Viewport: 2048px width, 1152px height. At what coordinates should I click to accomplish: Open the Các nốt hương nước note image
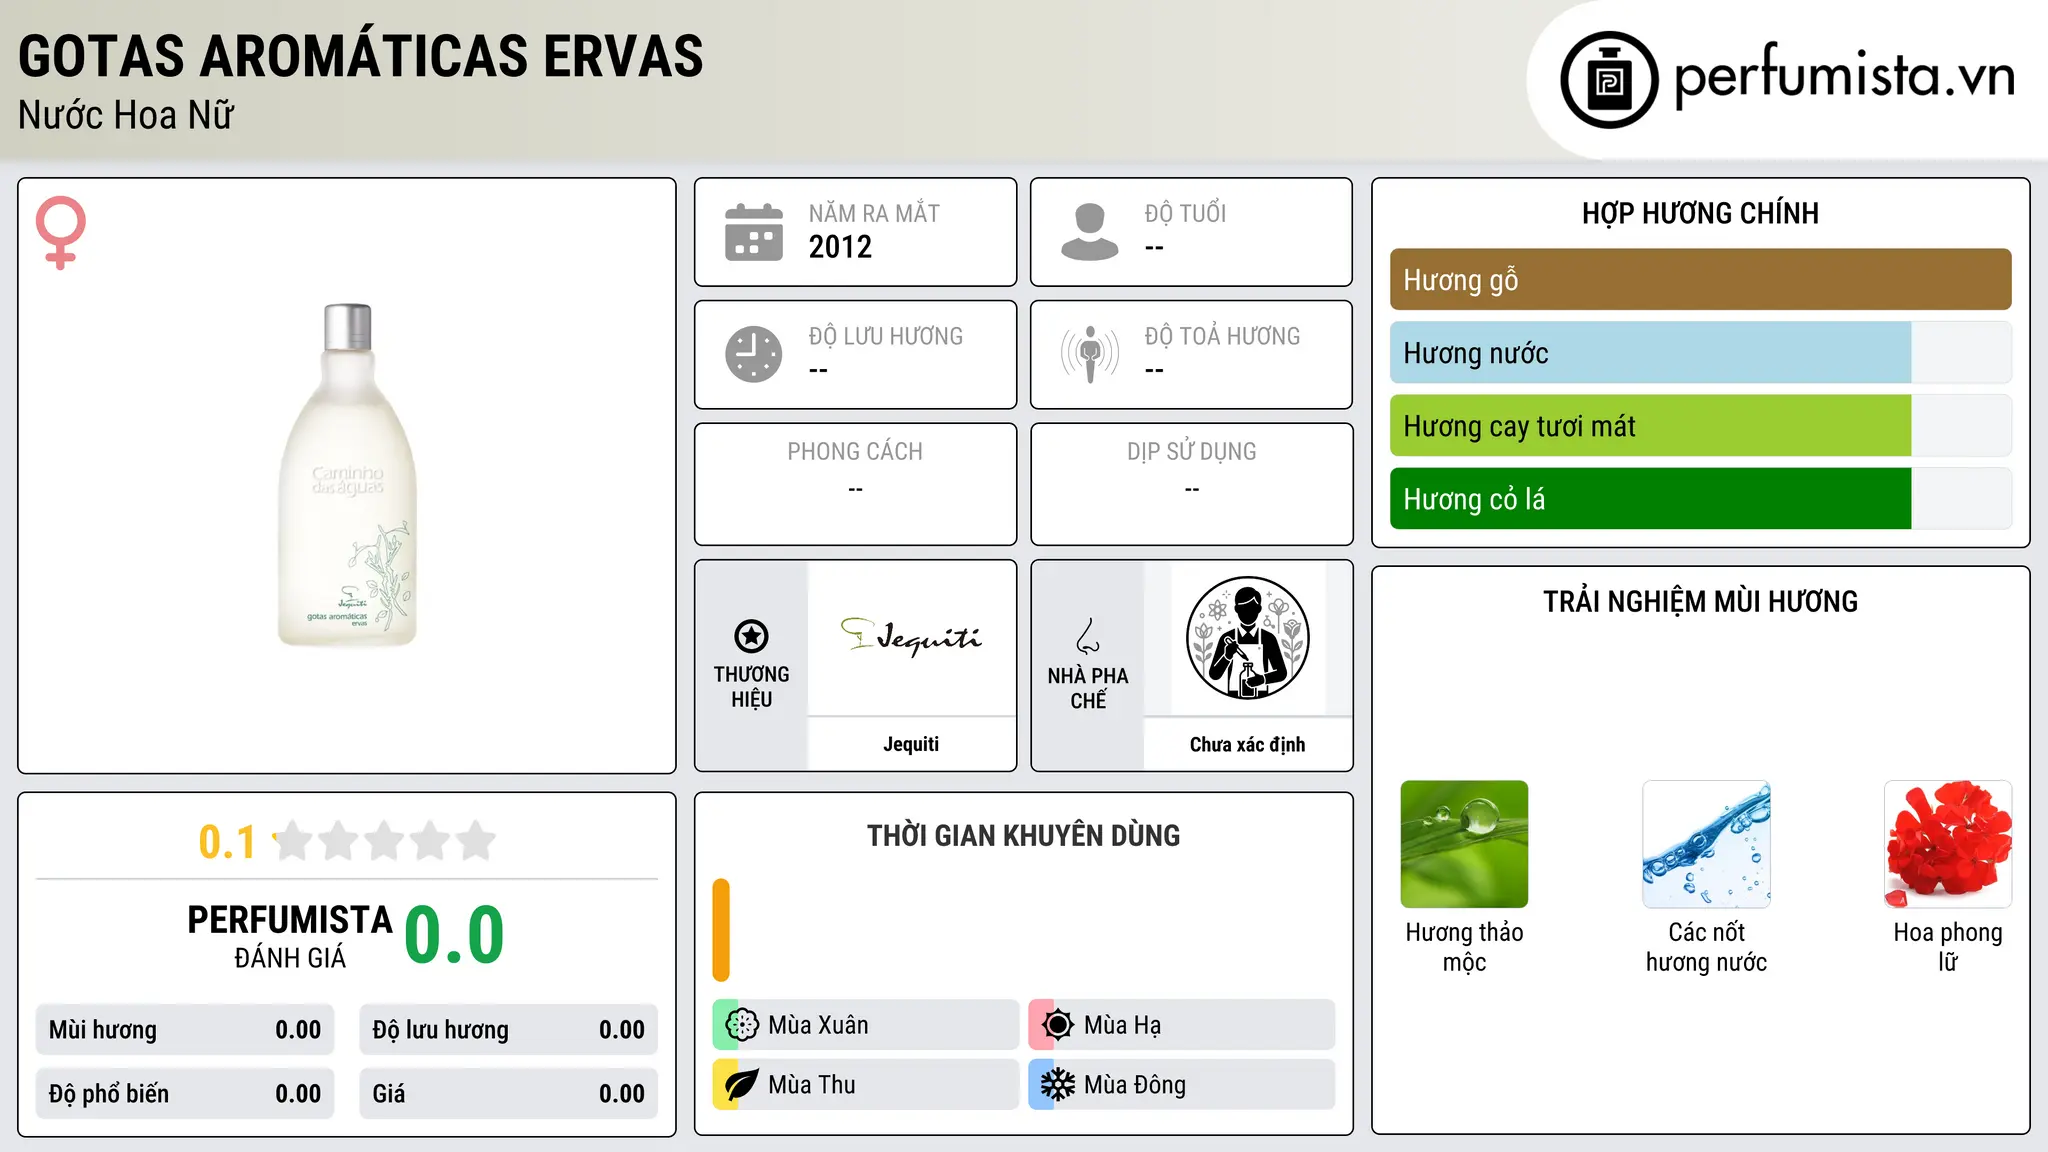coord(1706,844)
